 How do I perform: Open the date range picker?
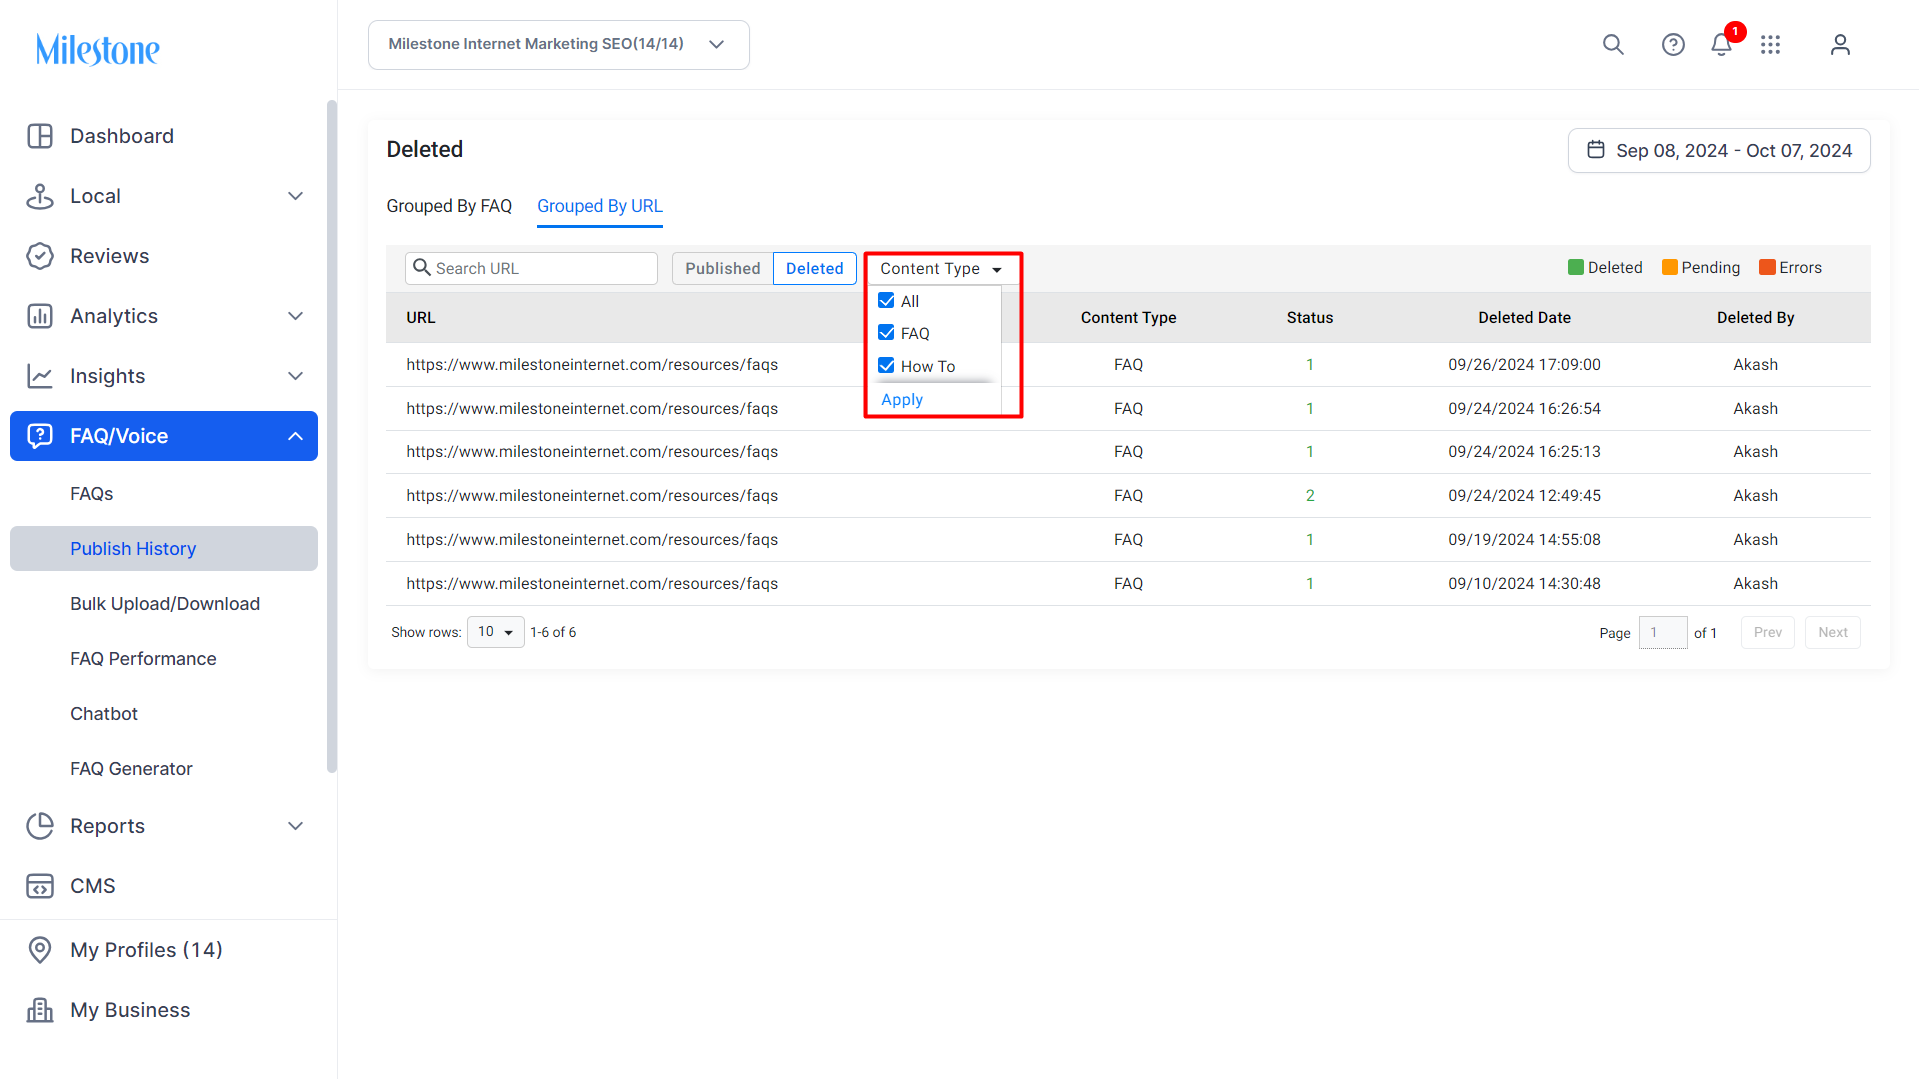click(x=1719, y=150)
